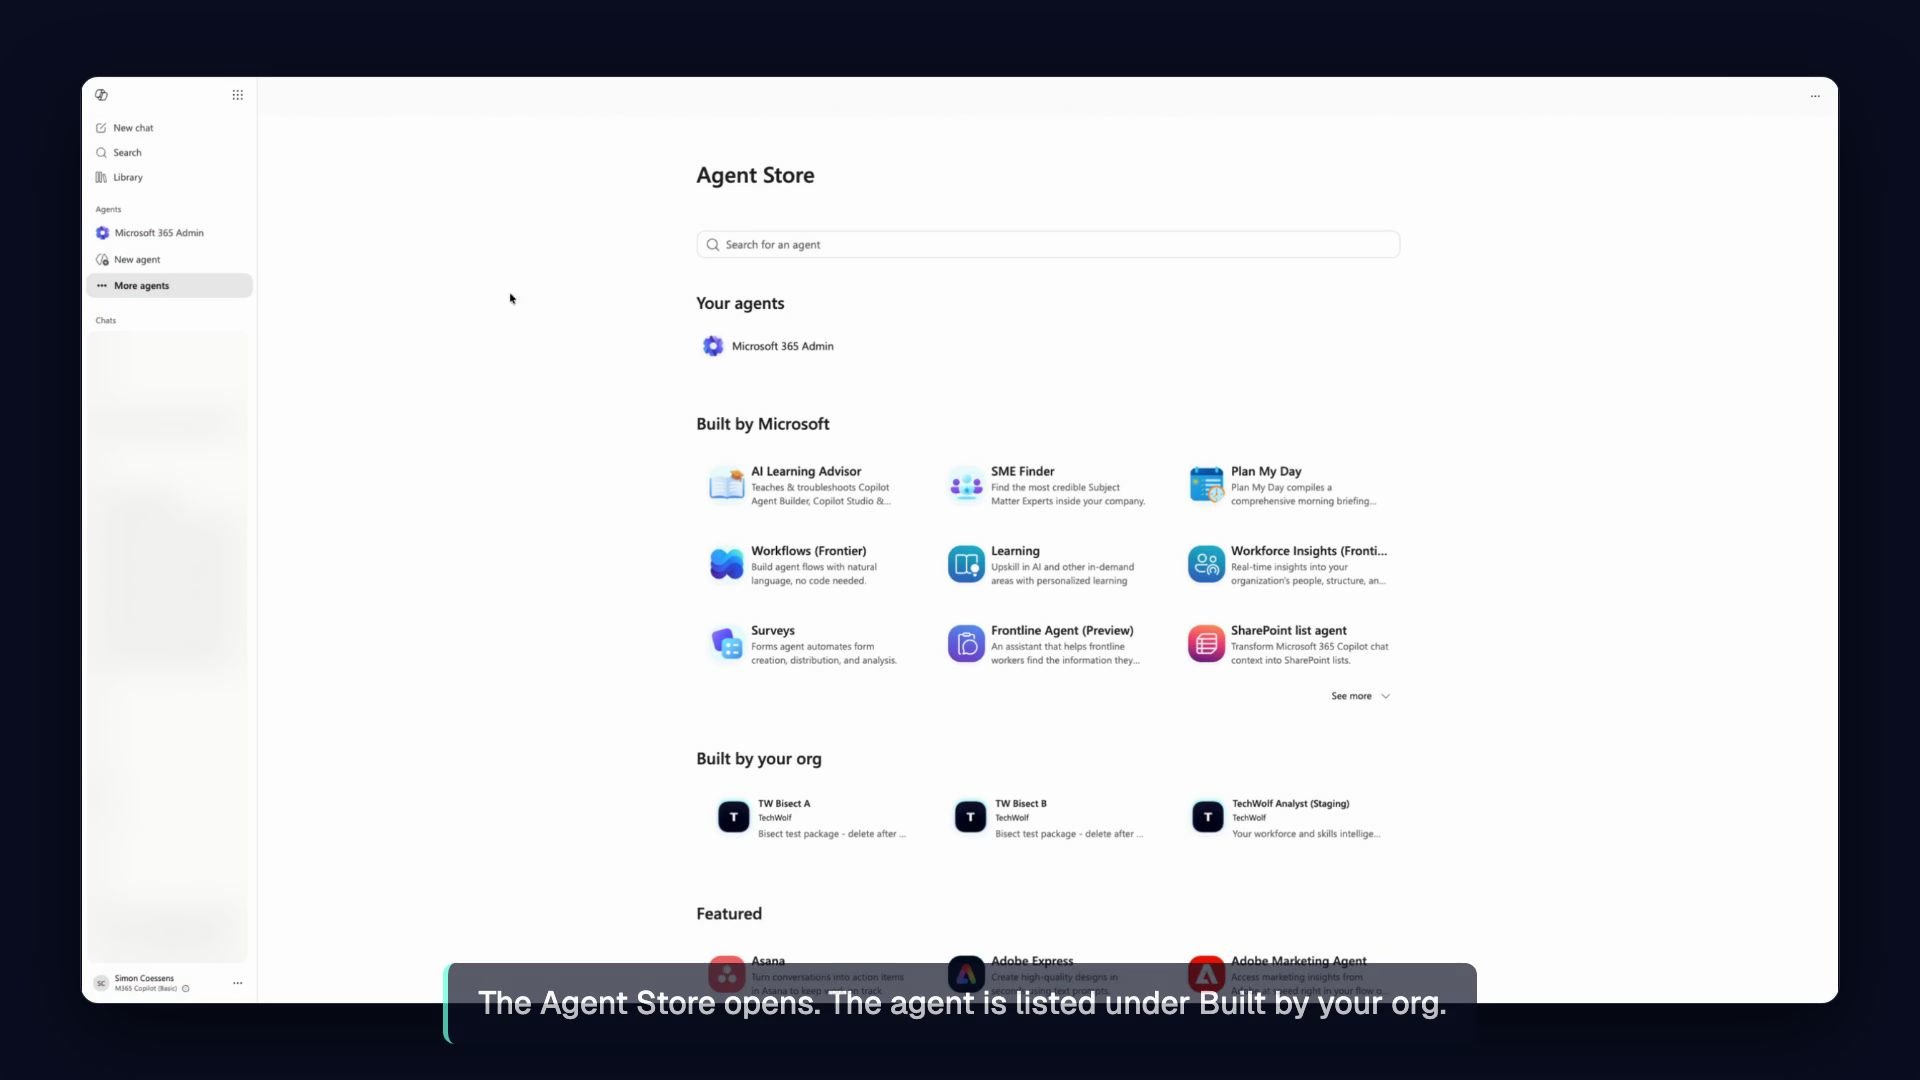1920x1080 pixels.
Task: Click the Workforce Insights (Fronti... title
Action: (1309, 551)
